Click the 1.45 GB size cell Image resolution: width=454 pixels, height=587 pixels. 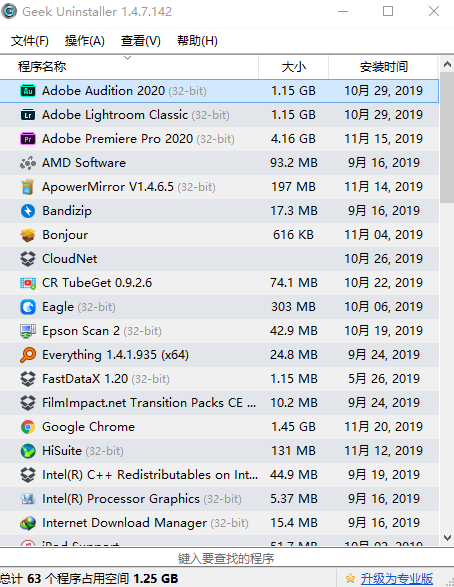[293, 426]
